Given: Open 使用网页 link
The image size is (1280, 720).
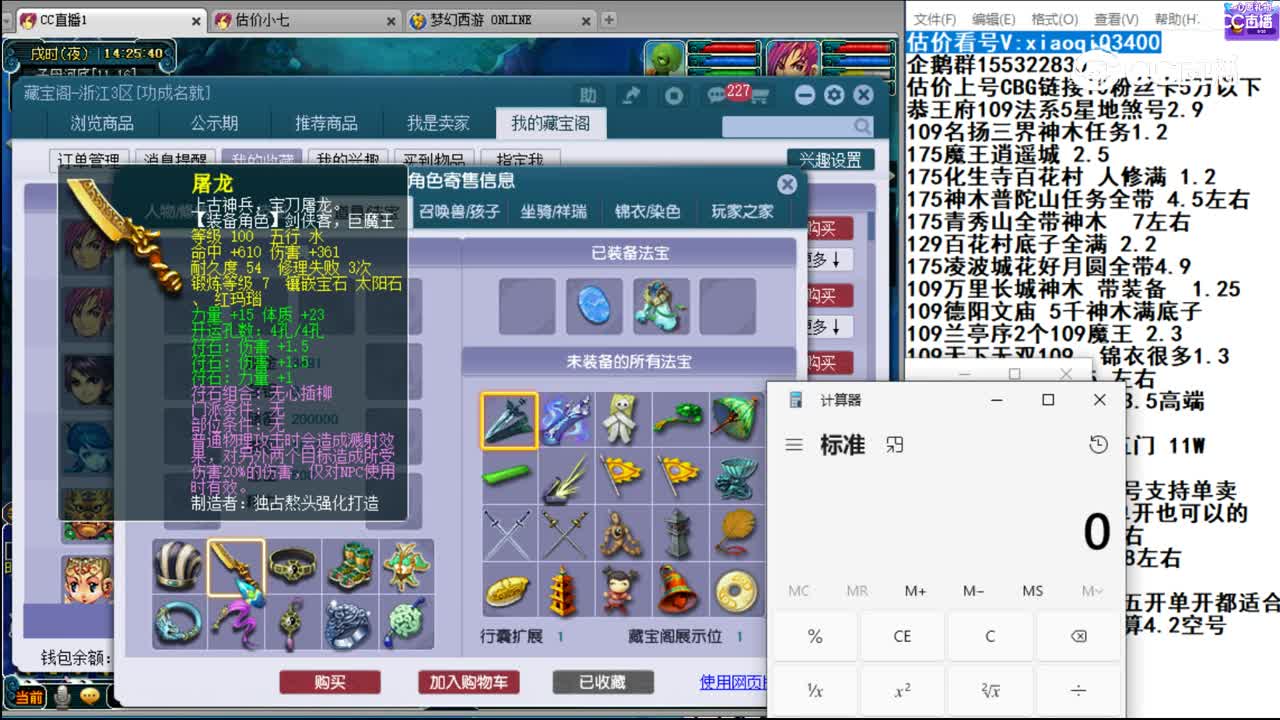Looking at the screenshot, I should [x=733, y=682].
